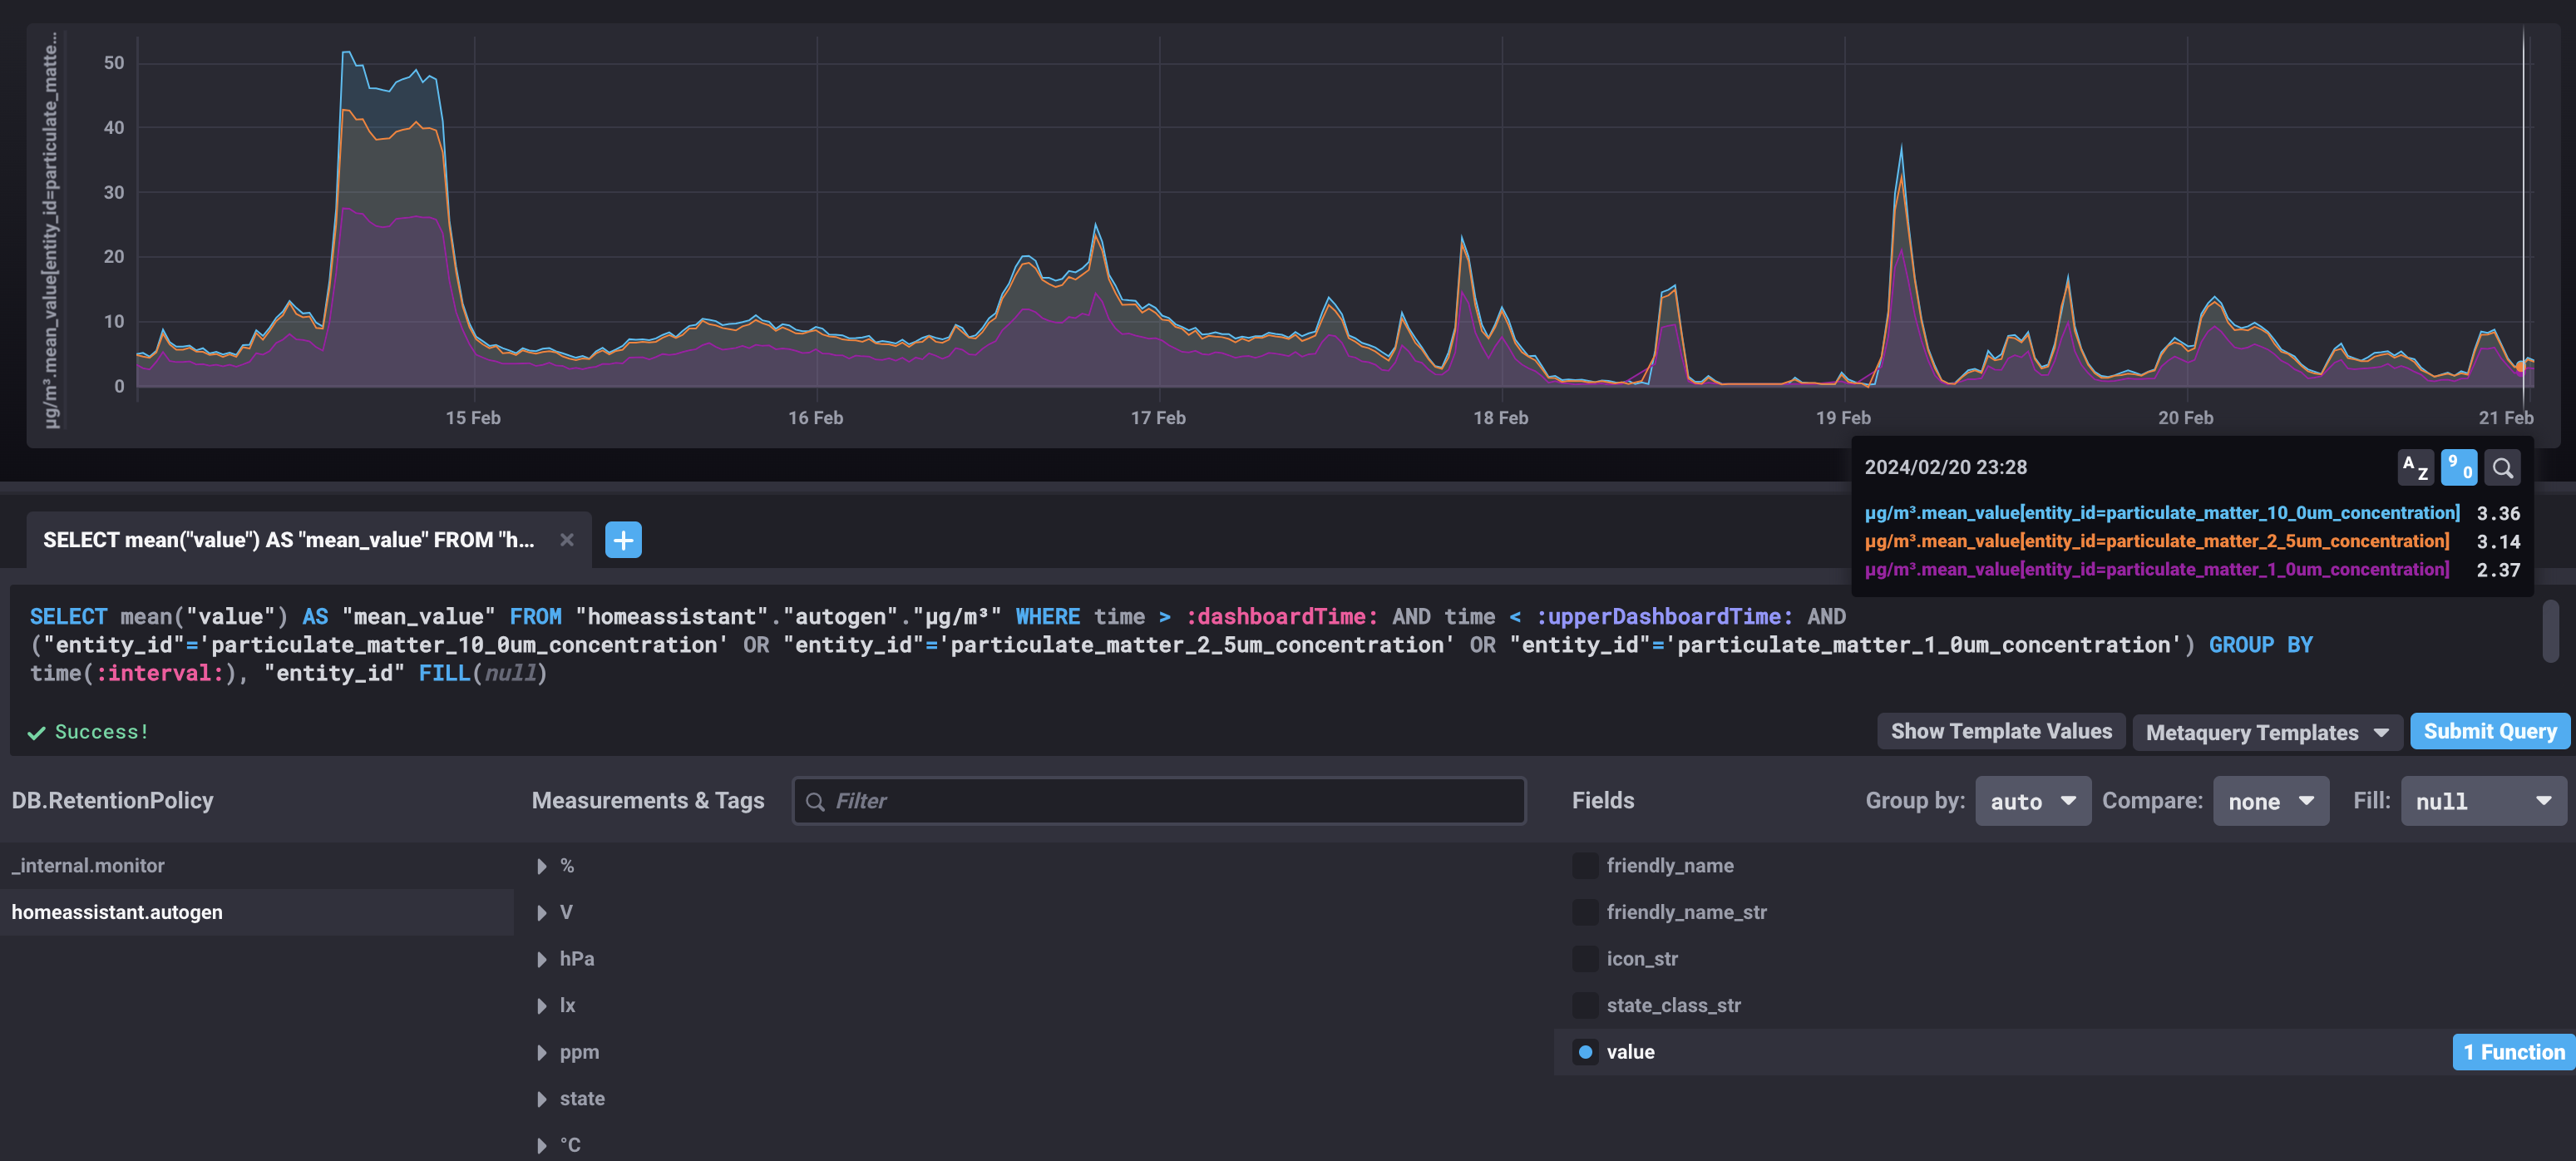Toggle friendly_name_str field checkbox
Image resolution: width=2576 pixels, height=1161 pixels.
coord(1585,912)
